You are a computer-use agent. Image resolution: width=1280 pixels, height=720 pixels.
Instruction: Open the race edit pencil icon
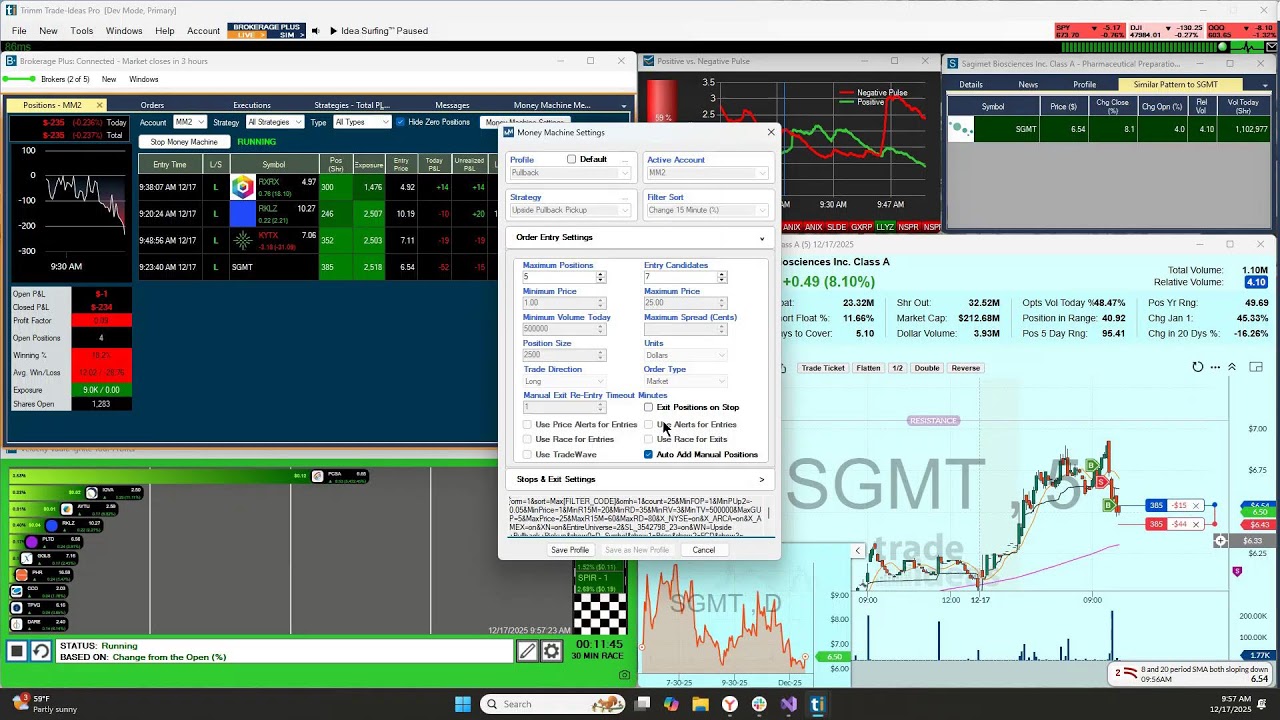coord(527,651)
